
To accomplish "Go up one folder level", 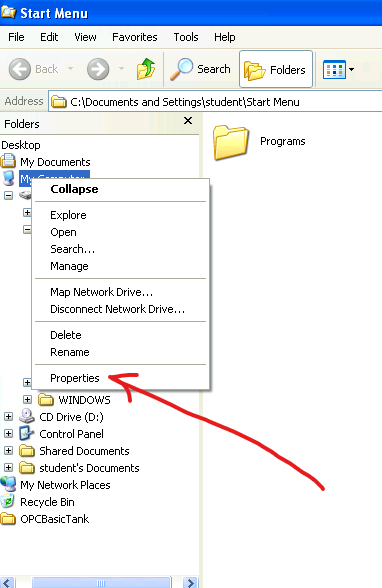I will pos(146,69).
